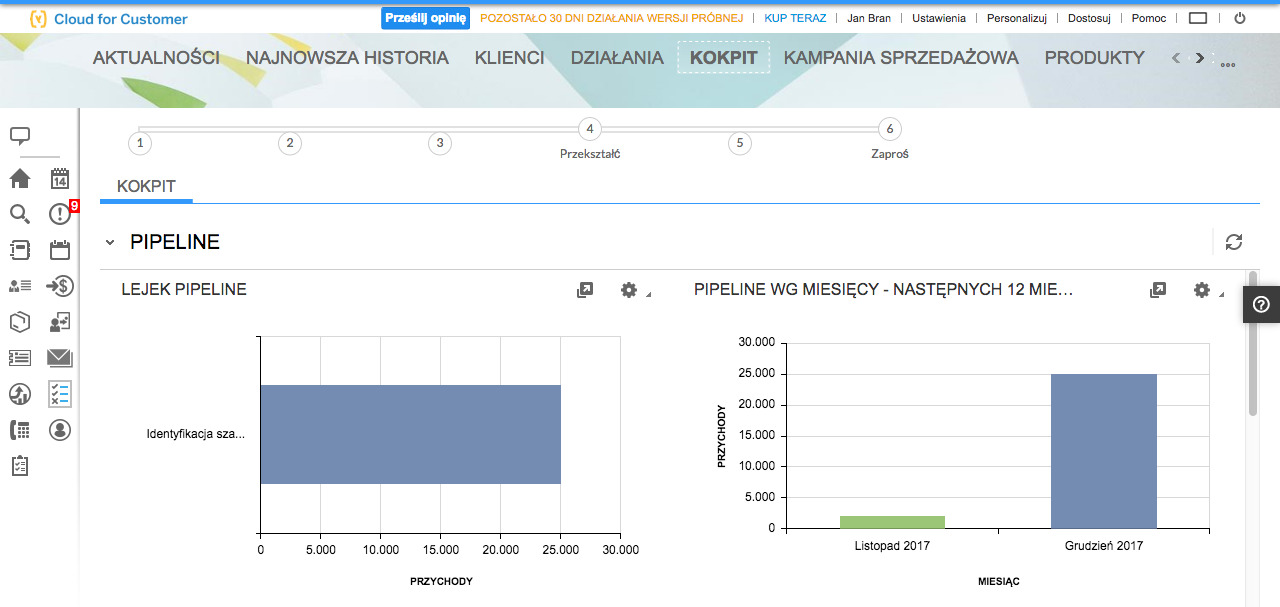Screen dimensions: 1280x607
Task: Open the alerts icon with badge 9
Action: [x=60, y=214]
